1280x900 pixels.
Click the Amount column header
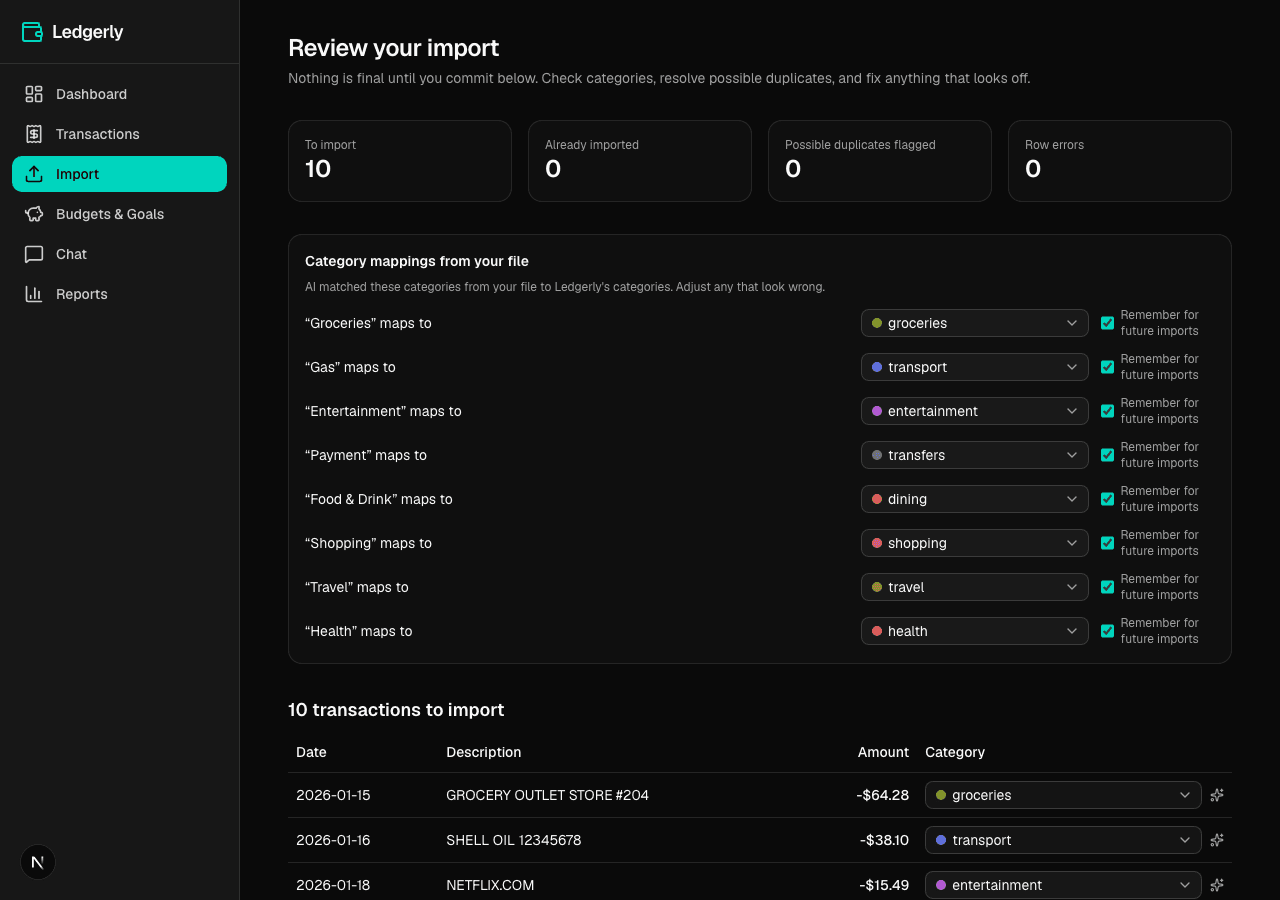[x=883, y=752]
